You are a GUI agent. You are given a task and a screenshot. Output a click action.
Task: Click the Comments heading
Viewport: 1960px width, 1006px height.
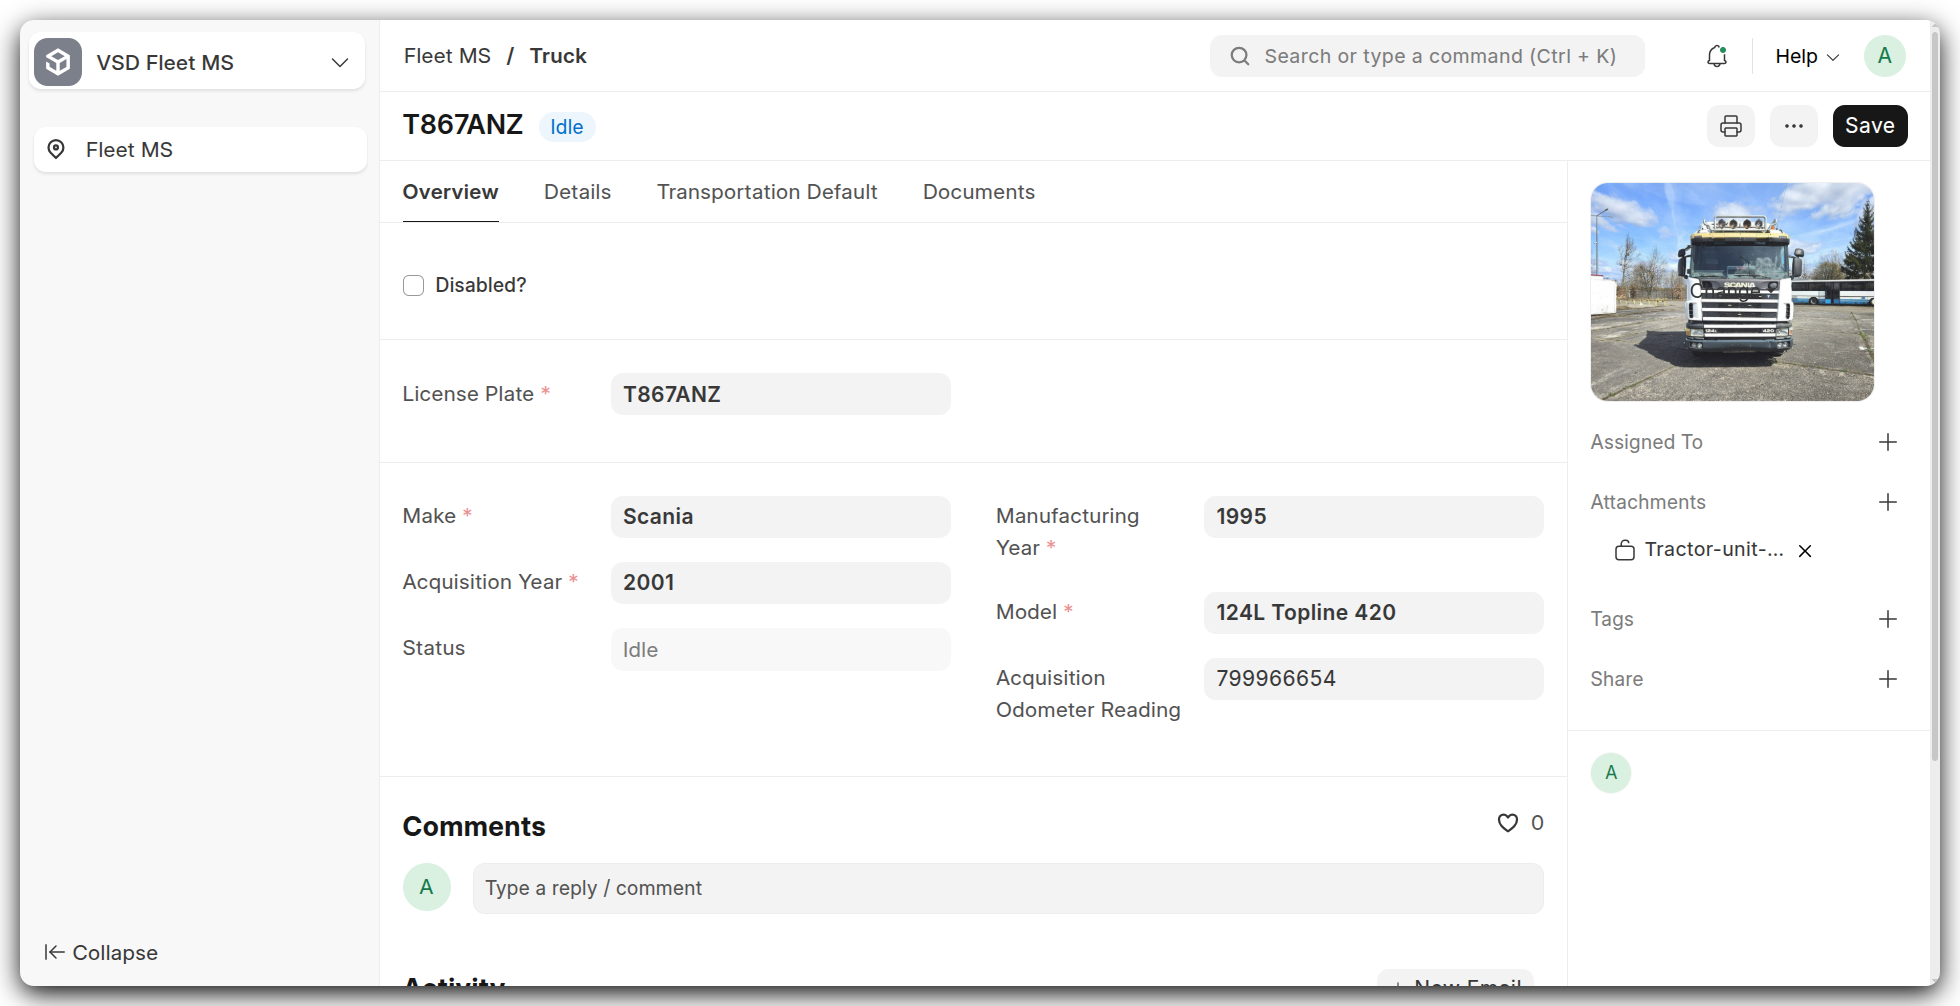474,827
